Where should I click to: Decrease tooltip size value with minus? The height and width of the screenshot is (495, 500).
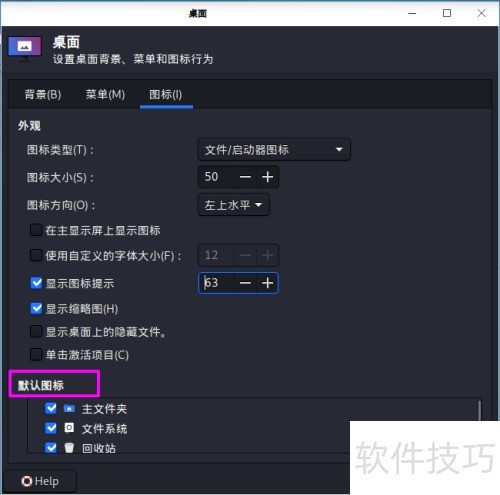pos(245,283)
